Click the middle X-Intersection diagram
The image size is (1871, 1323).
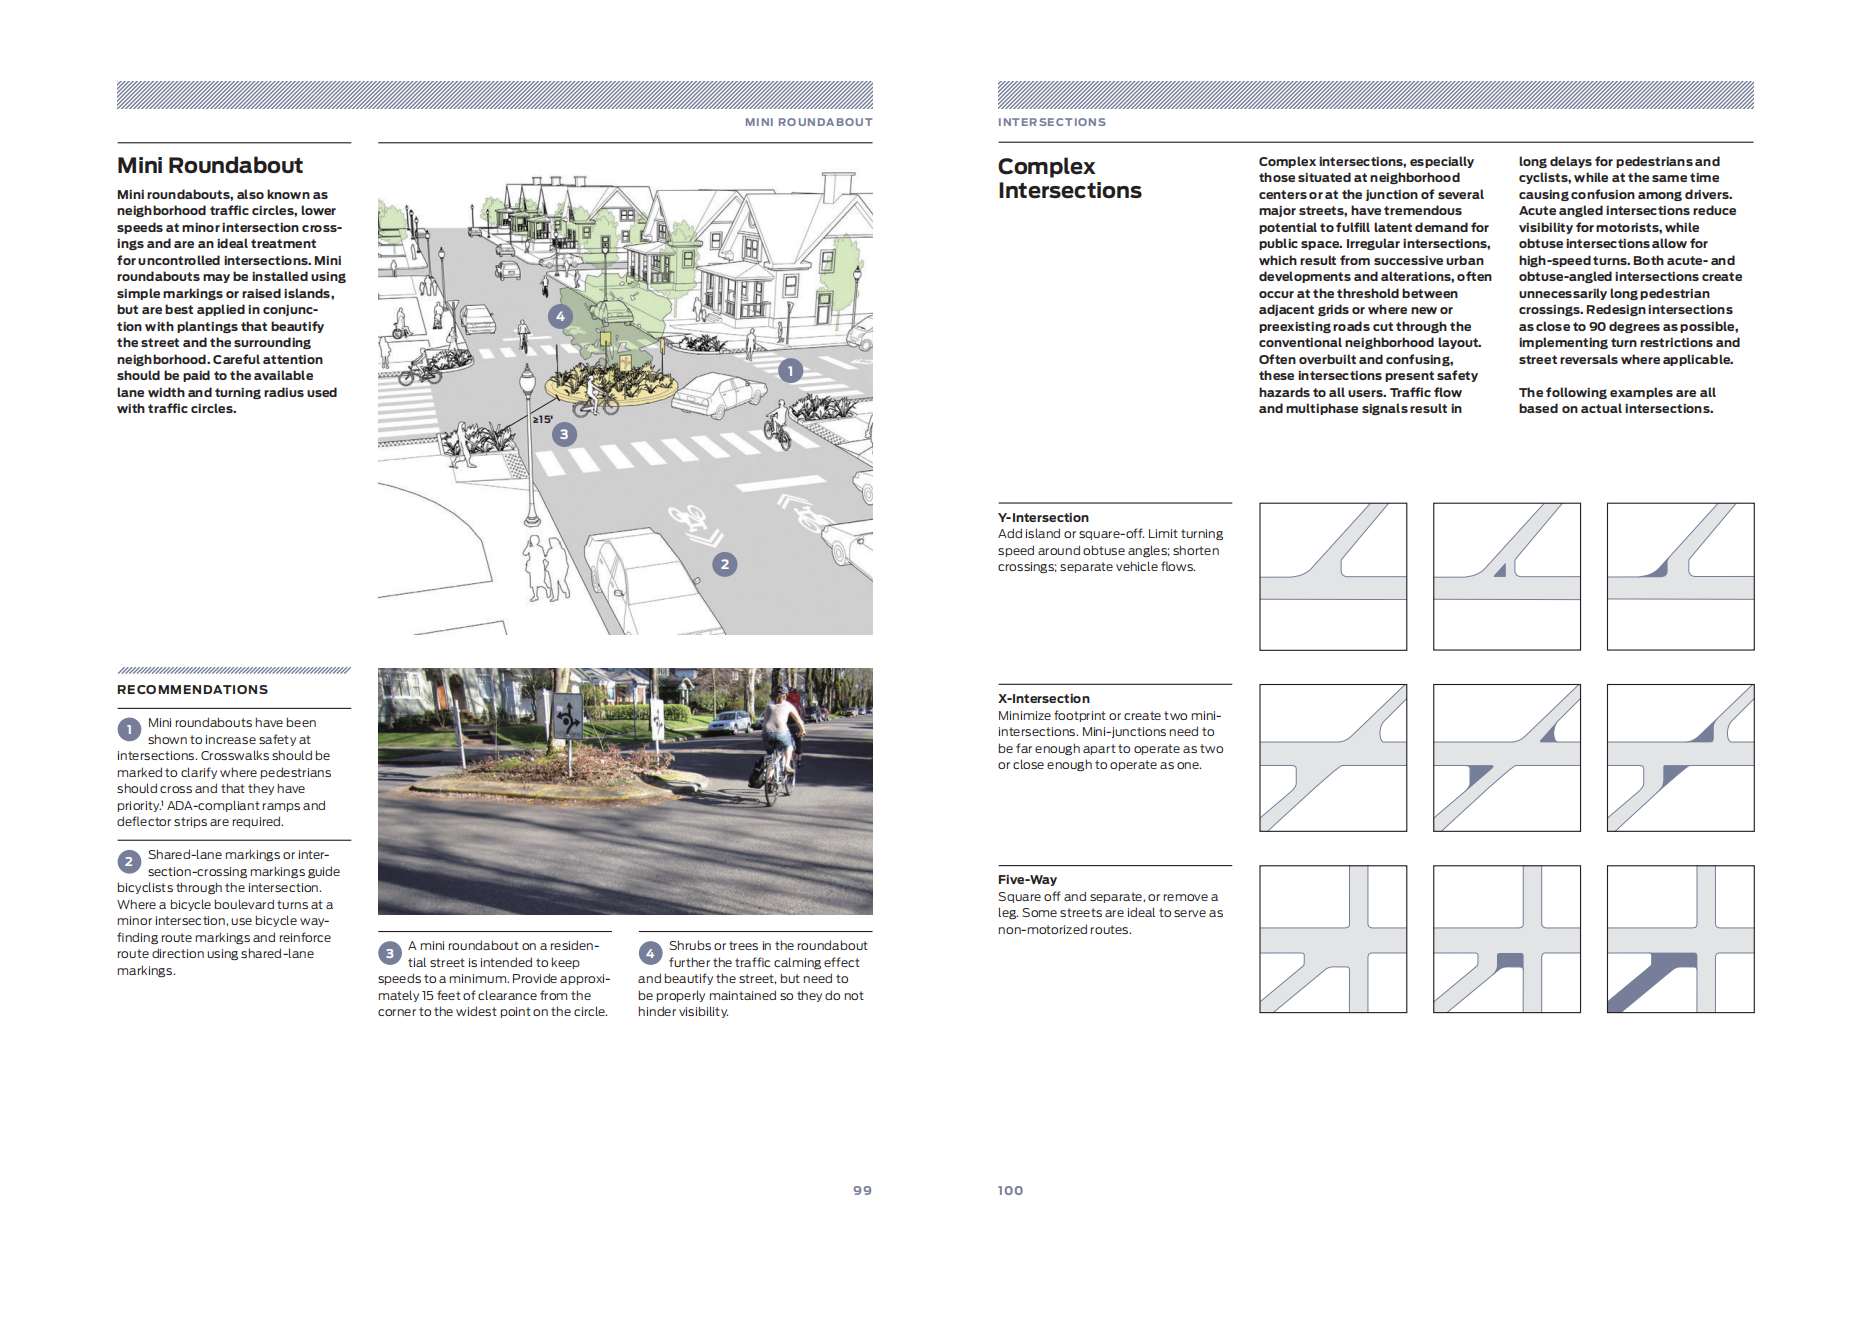click(1506, 758)
